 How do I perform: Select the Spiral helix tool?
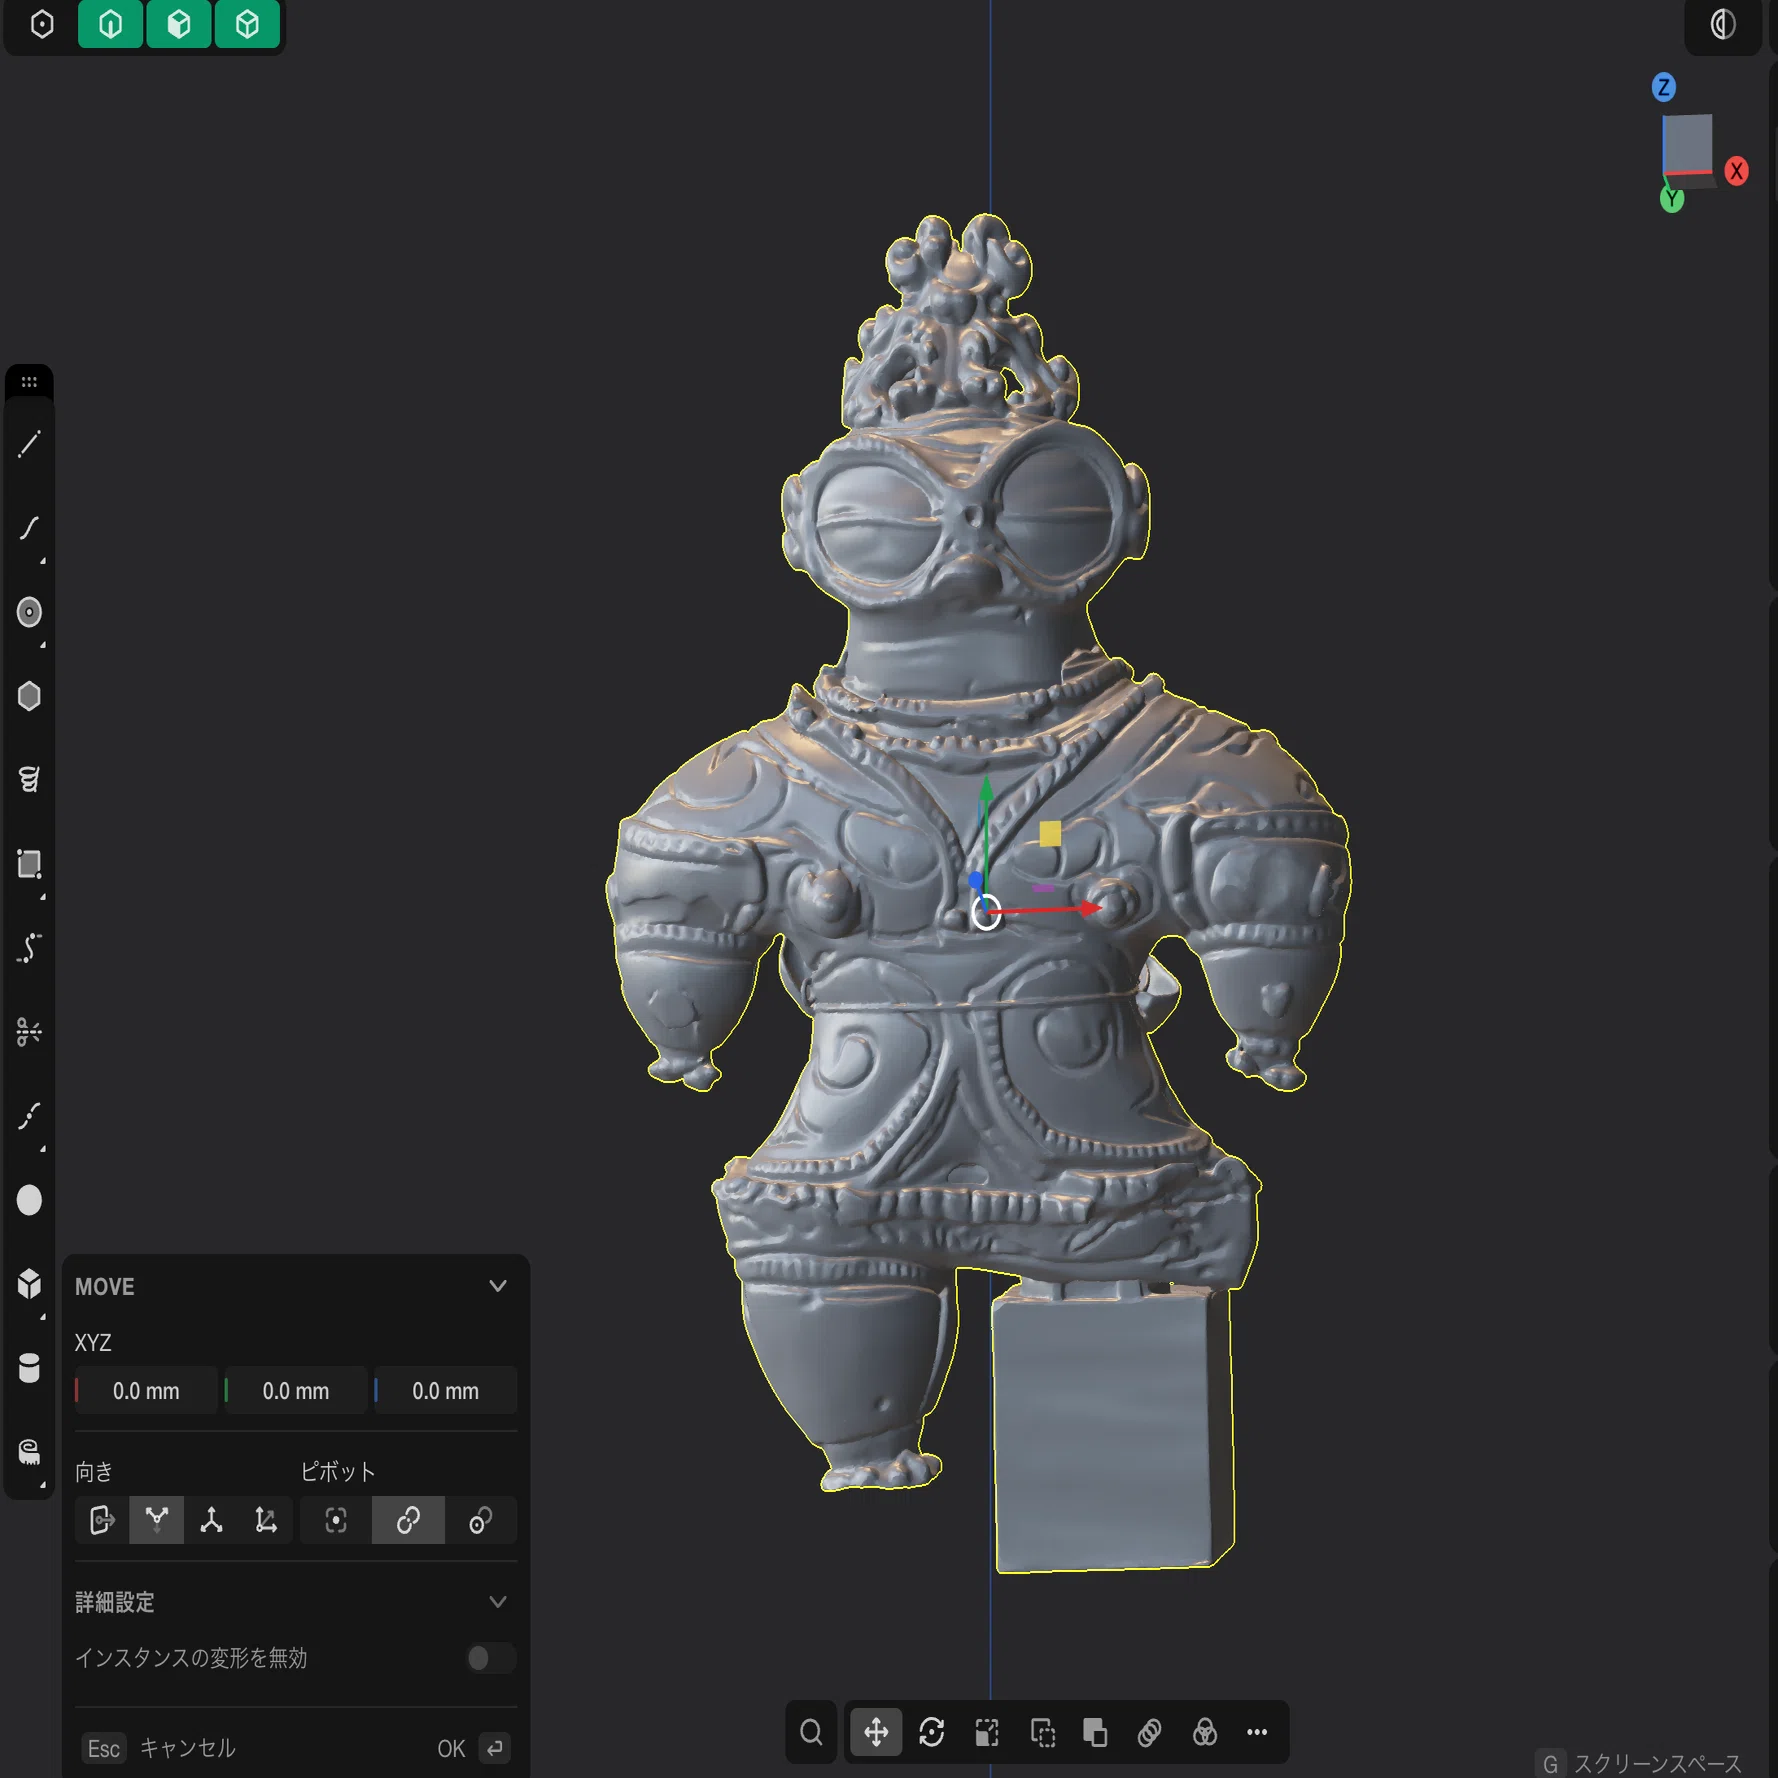29,779
